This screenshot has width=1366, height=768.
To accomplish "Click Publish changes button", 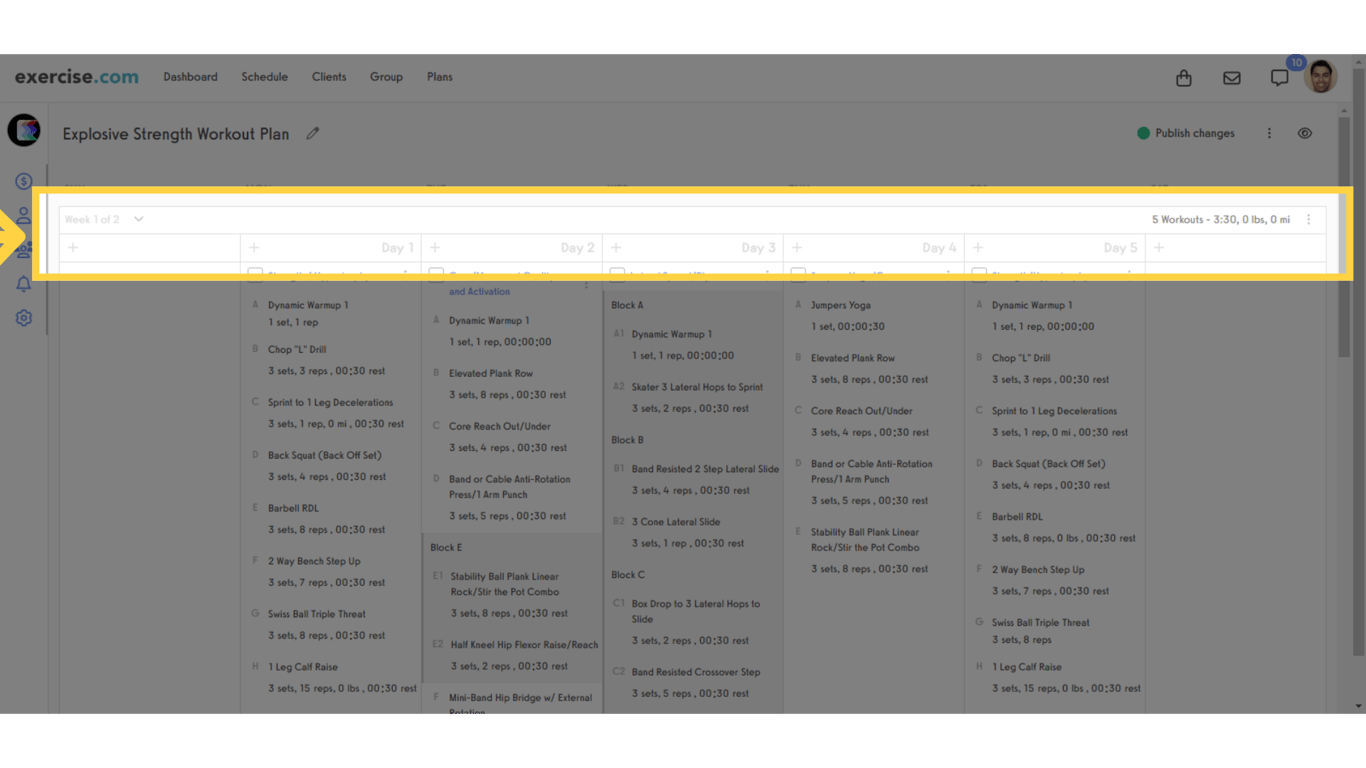I will click(x=1186, y=134).
